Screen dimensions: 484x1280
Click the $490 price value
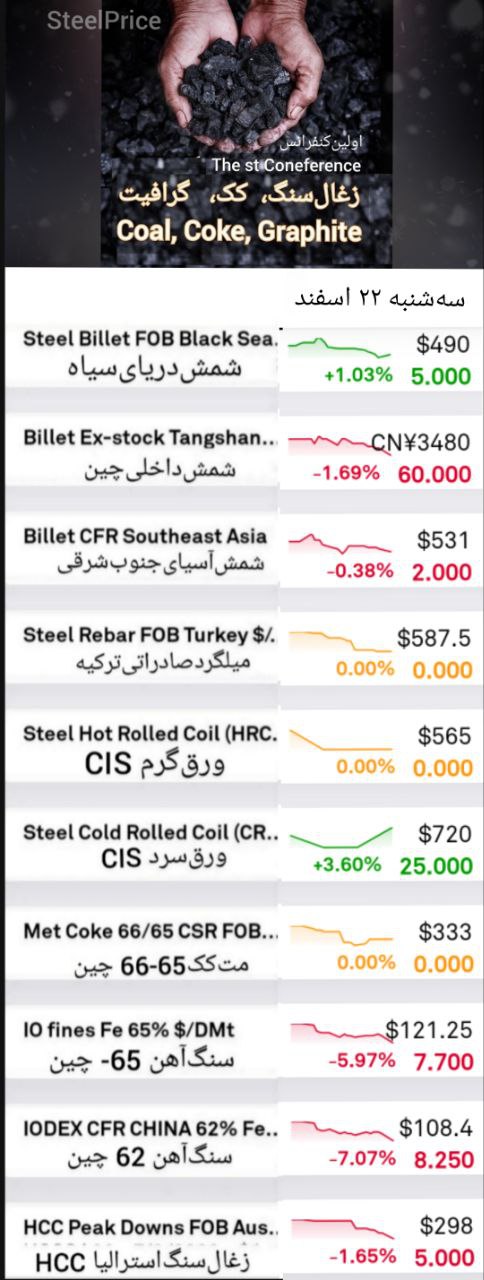pos(442,345)
